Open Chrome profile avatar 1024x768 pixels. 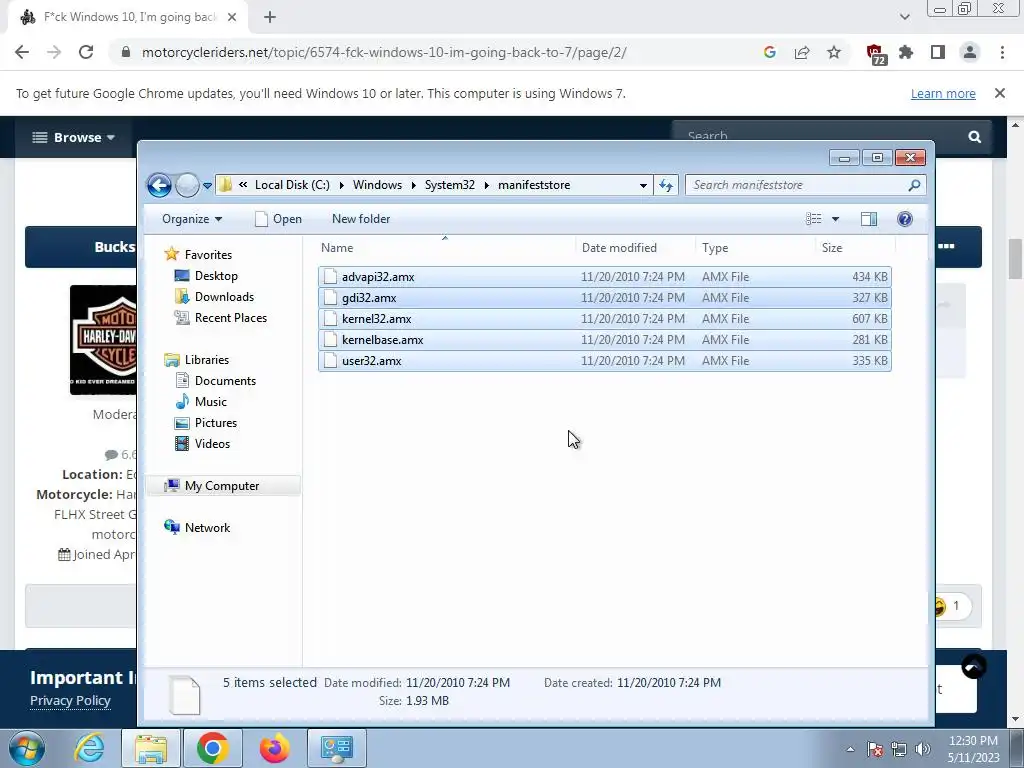pyautogui.click(x=970, y=52)
